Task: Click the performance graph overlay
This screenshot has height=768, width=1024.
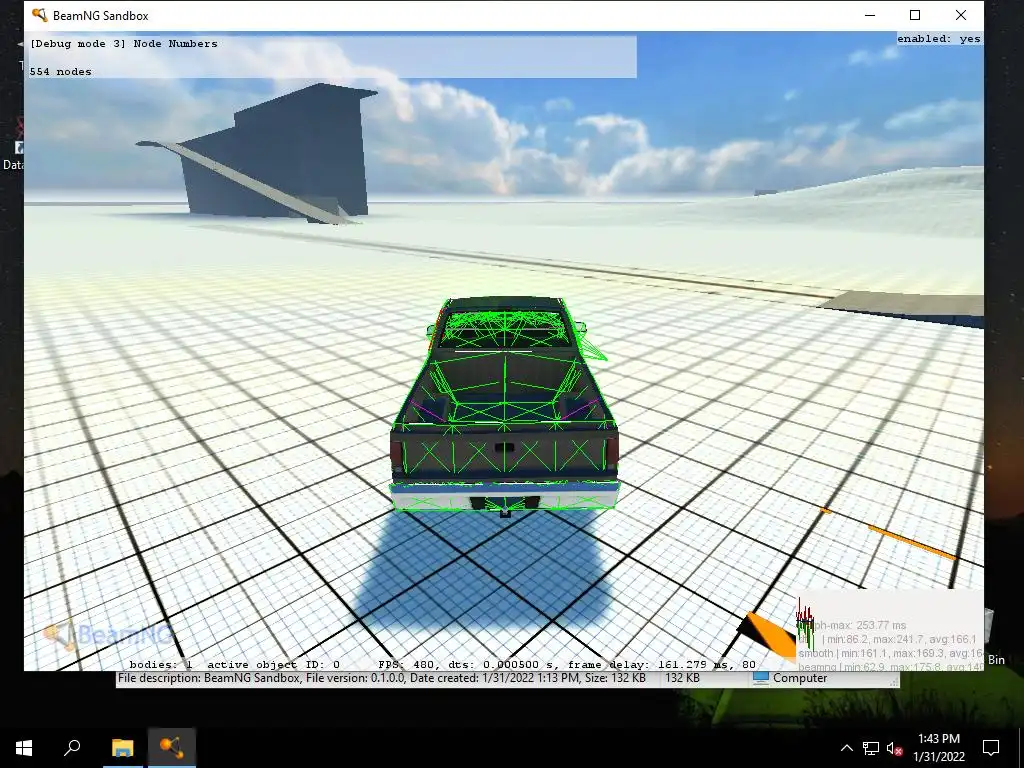Action: (889, 631)
